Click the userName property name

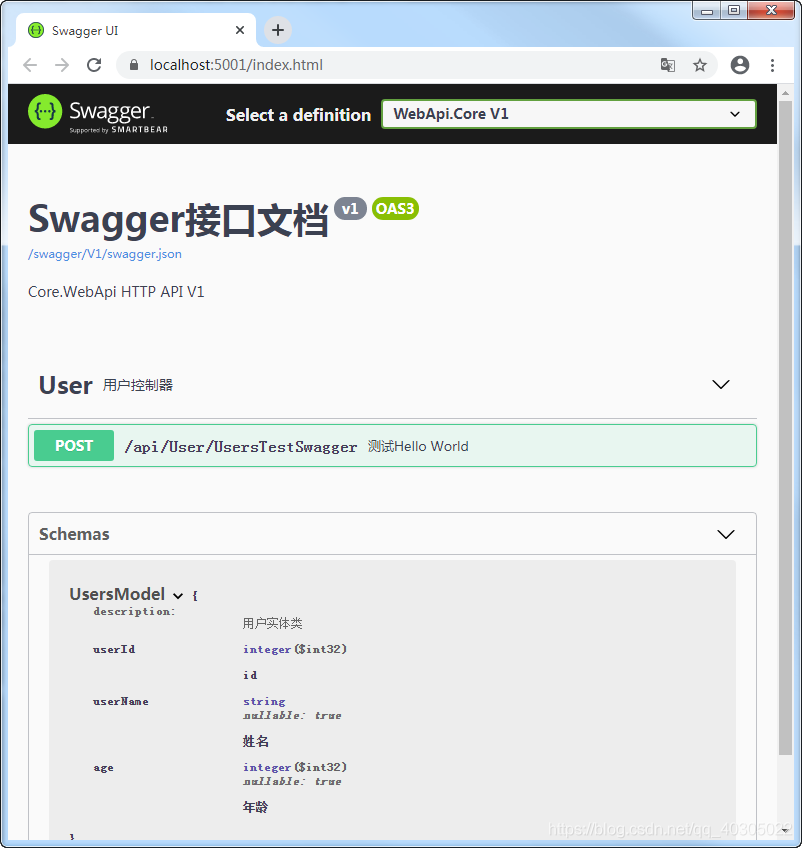click(121, 702)
